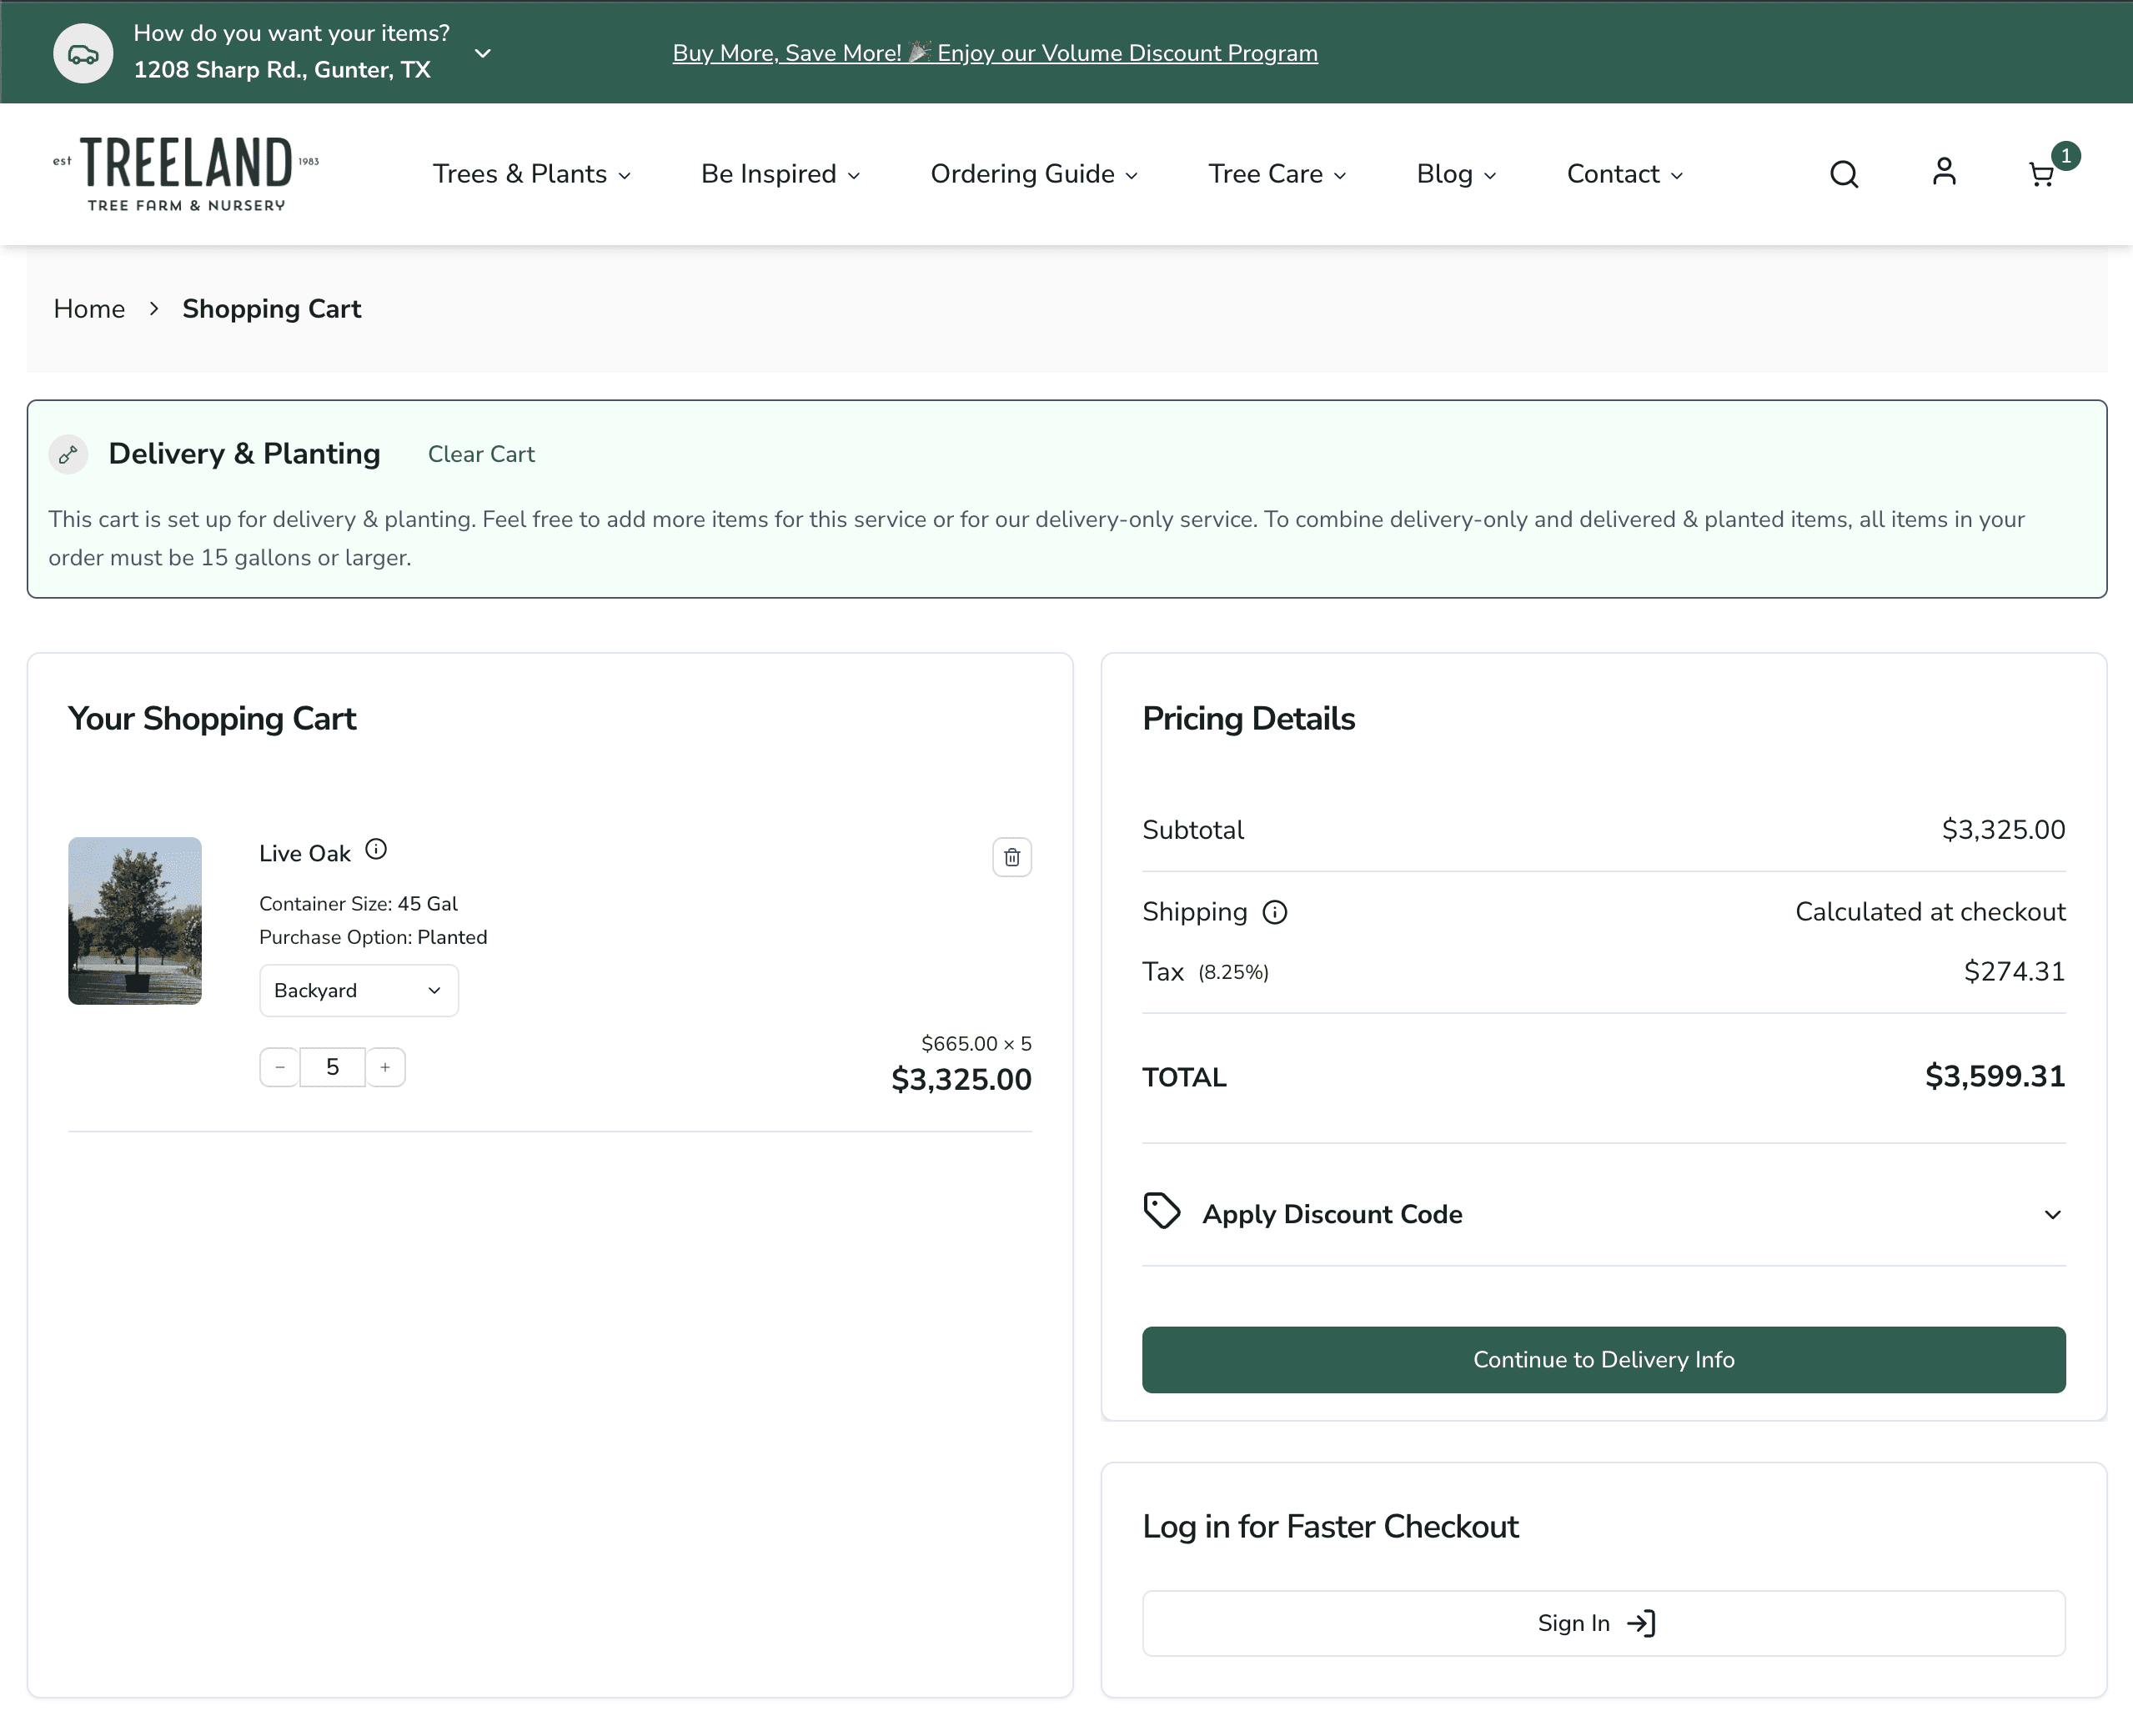
Task: Click the Live Oak product thumbnail
Action: [x=134, y=921]
